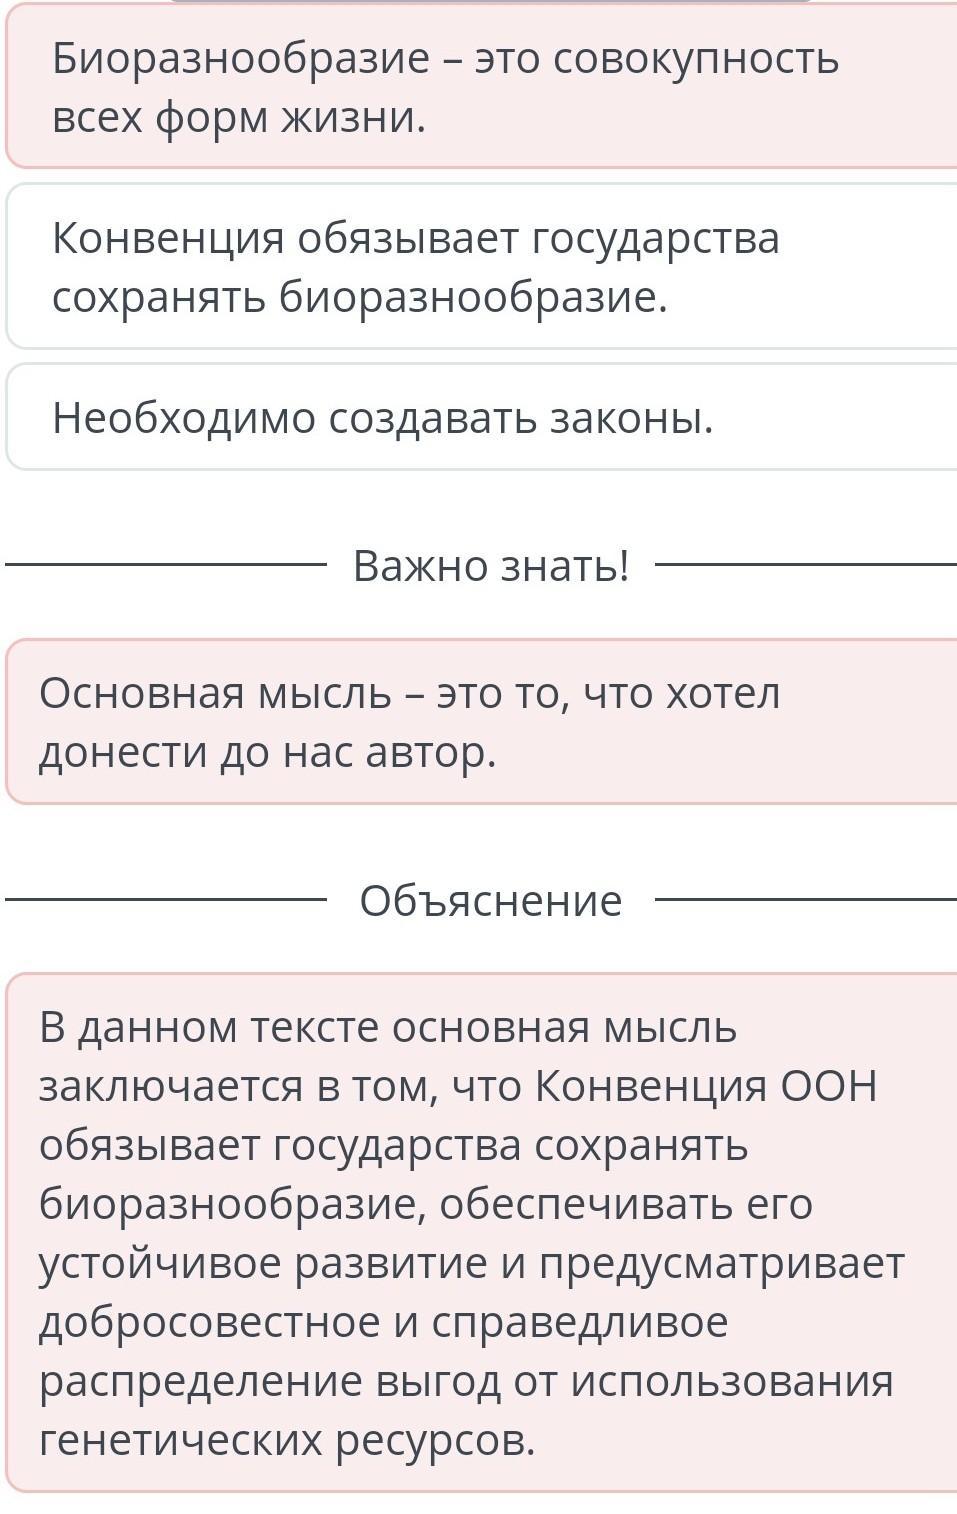Click the divider line left of "Объяснение"
This screenshot has height=1514, width=957.
click(x=166, y=900)
